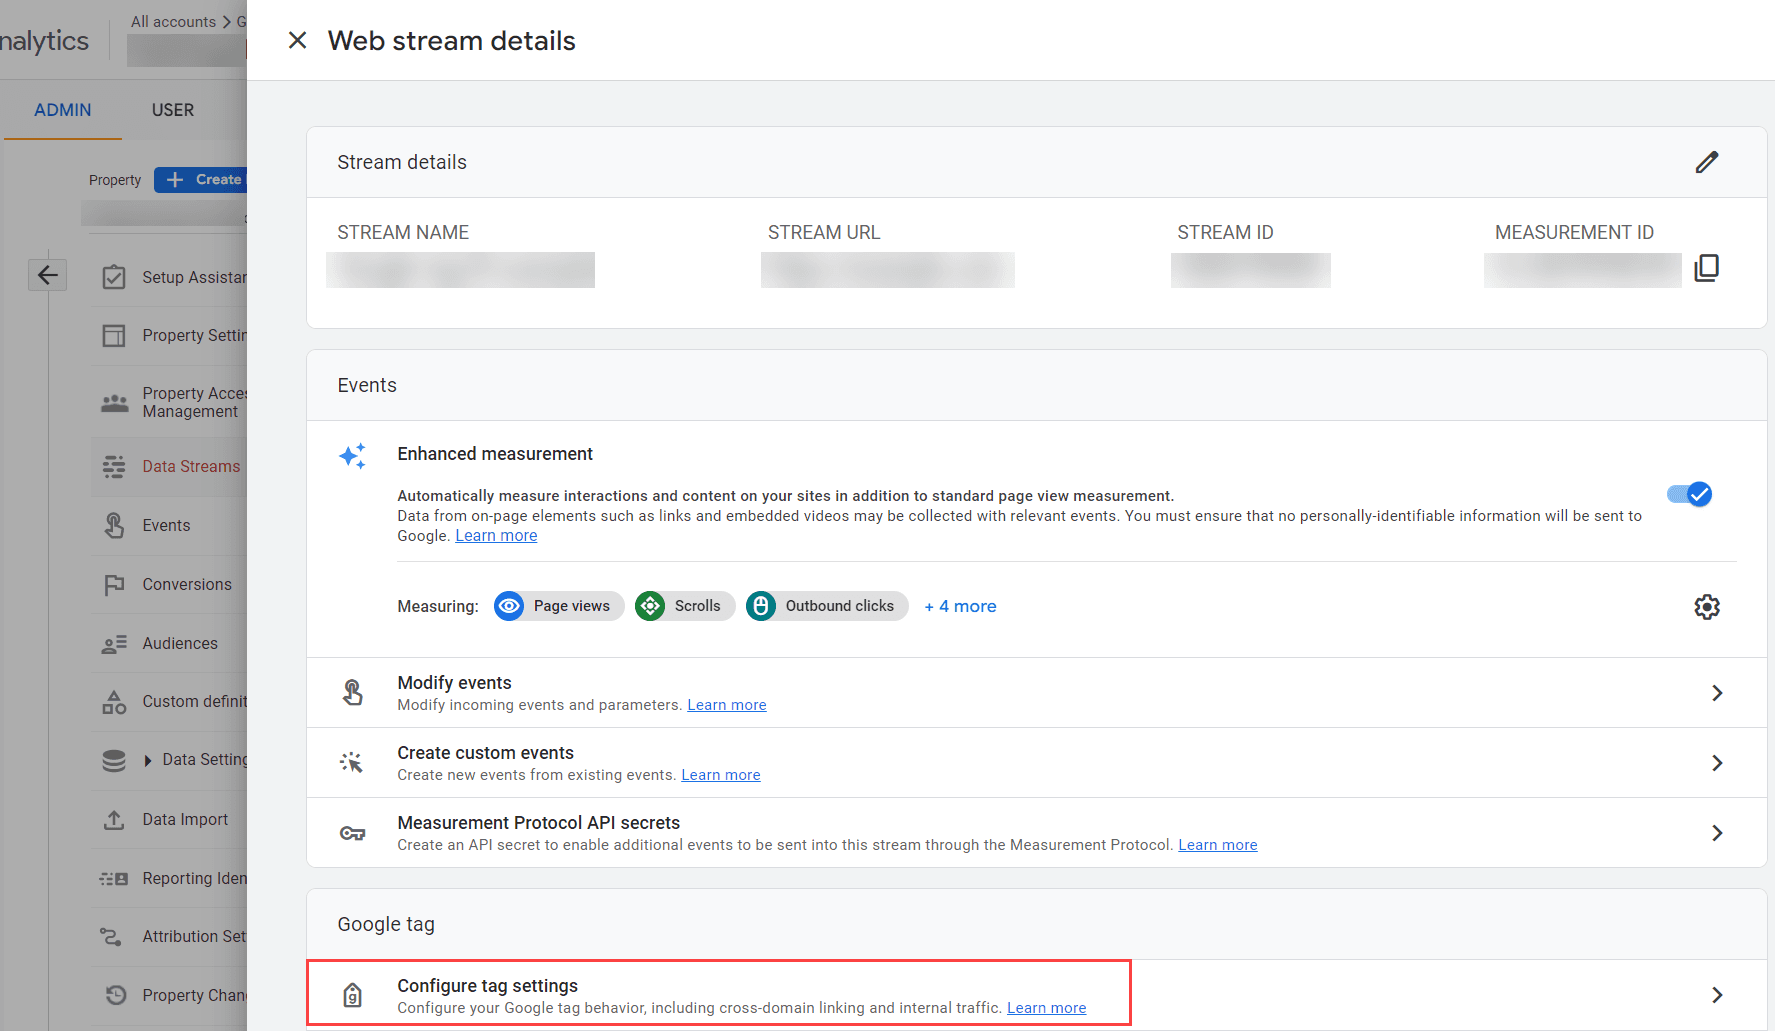
Task: Open enhanced measurement gear settings
Action: [1707, 607]
